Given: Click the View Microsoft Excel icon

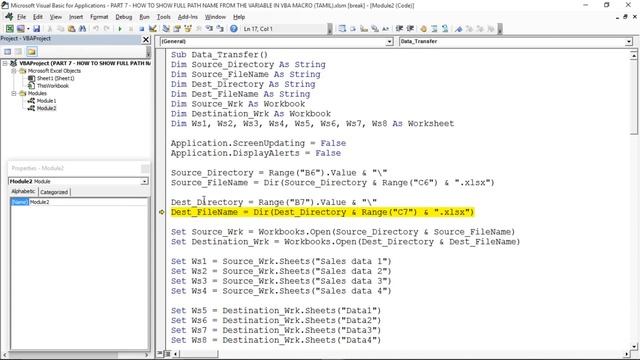Looking at the screenshot, I should click(x=9, y=29).
